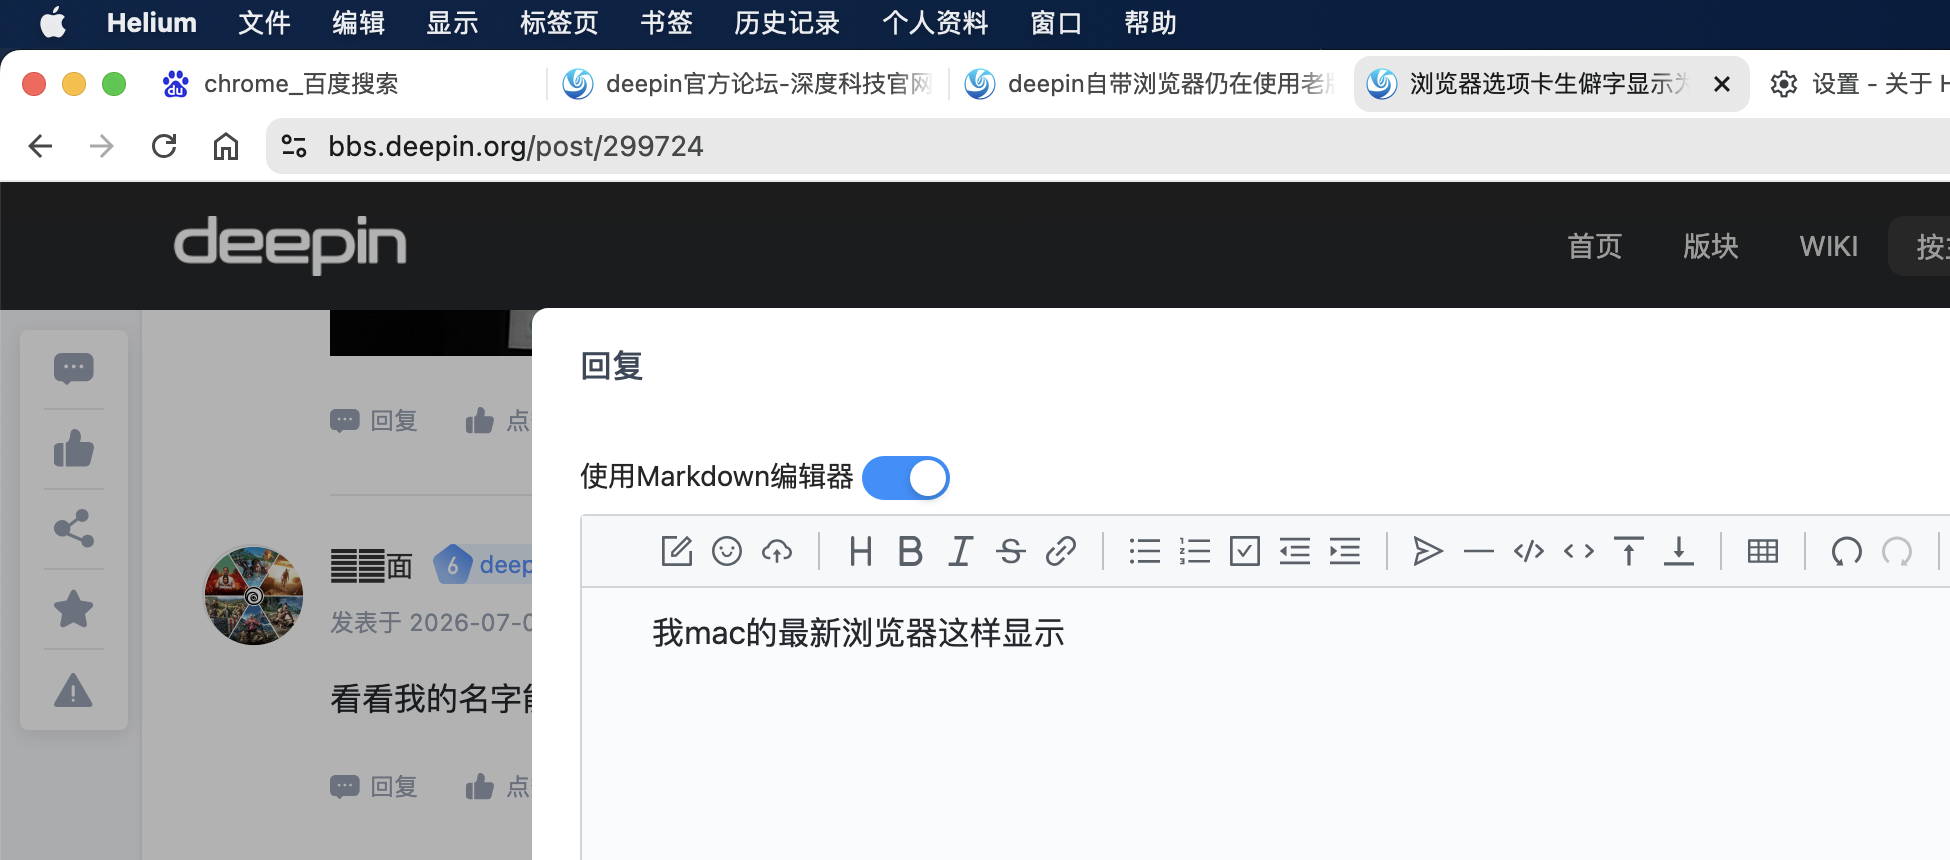Go to the browser home page
Viewport: 1950px width, 860px height.
point(226,146)
